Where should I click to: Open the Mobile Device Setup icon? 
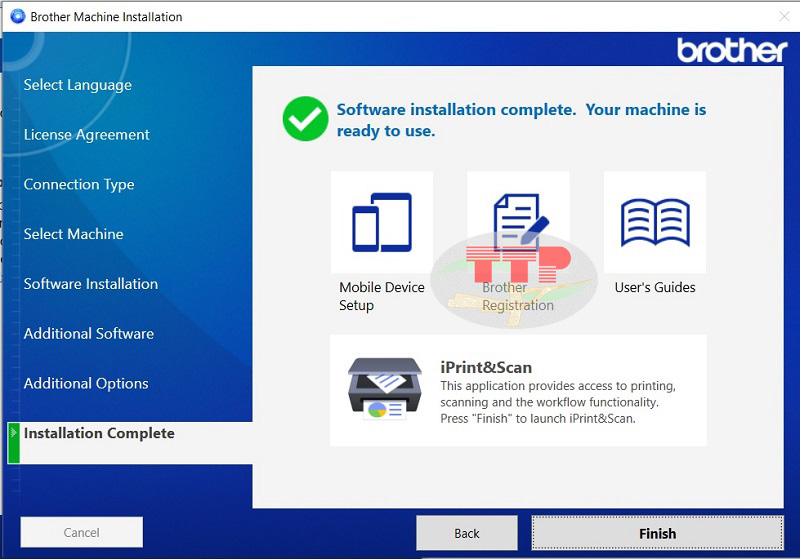382,222
